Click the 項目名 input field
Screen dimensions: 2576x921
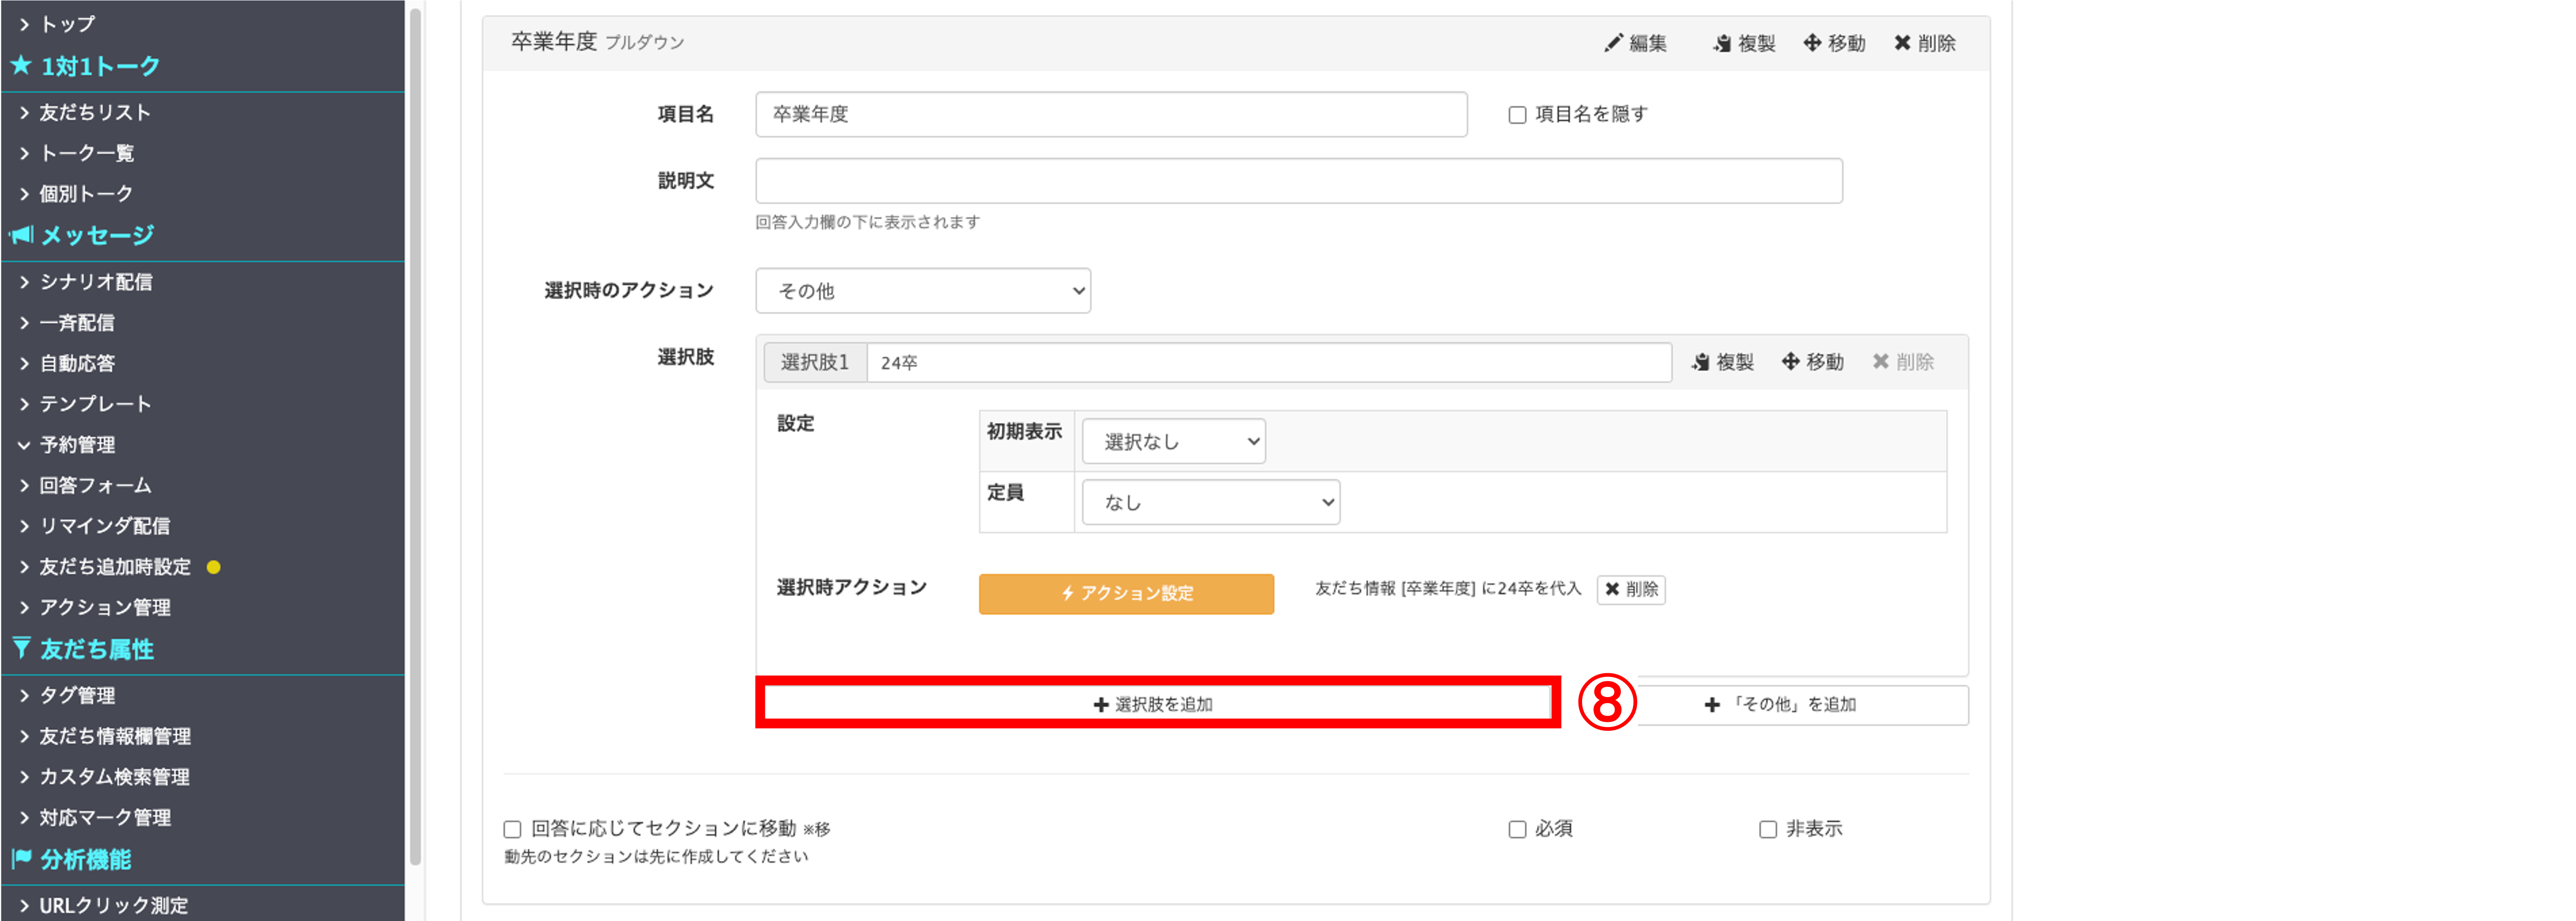click(1111, 114)
